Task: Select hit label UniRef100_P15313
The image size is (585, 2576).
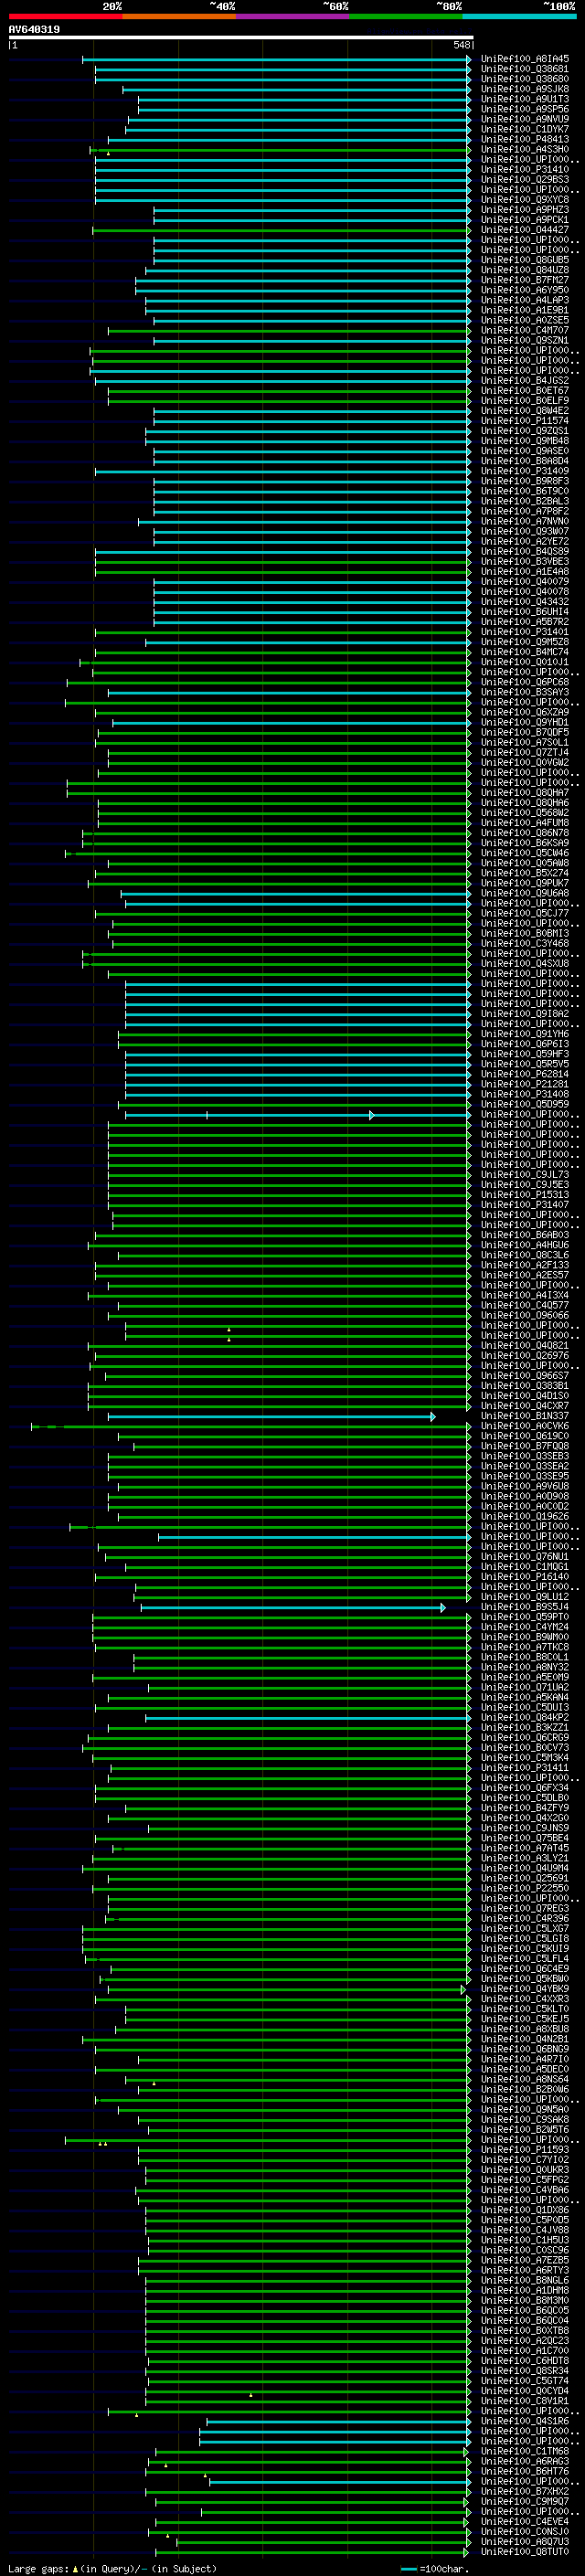Action: pyautogui.click(x=525, y=1195)
